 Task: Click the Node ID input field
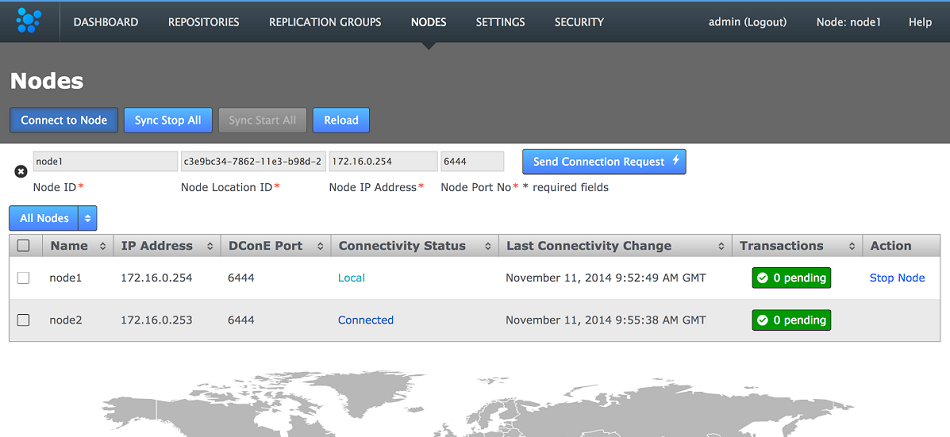(105, 161)
